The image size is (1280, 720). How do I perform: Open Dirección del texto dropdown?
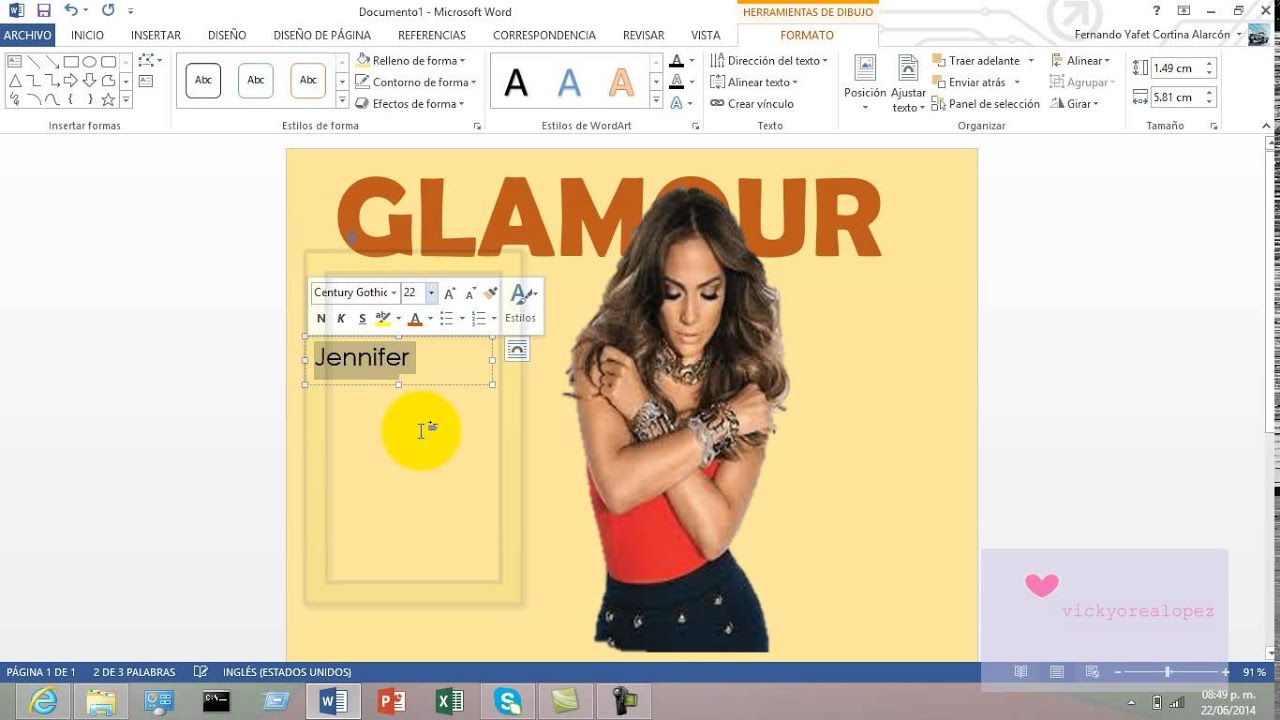click(x=769, y=61)
